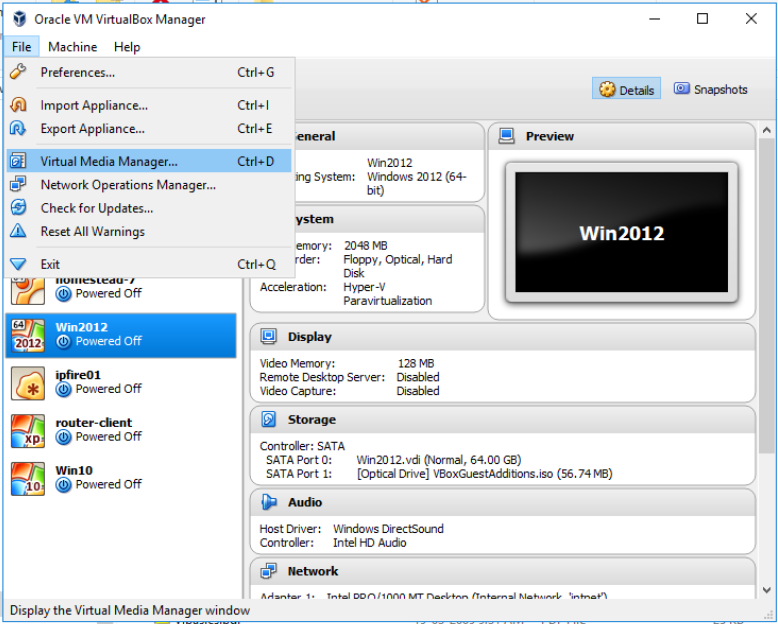Click the details pane scroll-down arrow
The width and height of the screenshot is (778, 624).
(767, 590)
